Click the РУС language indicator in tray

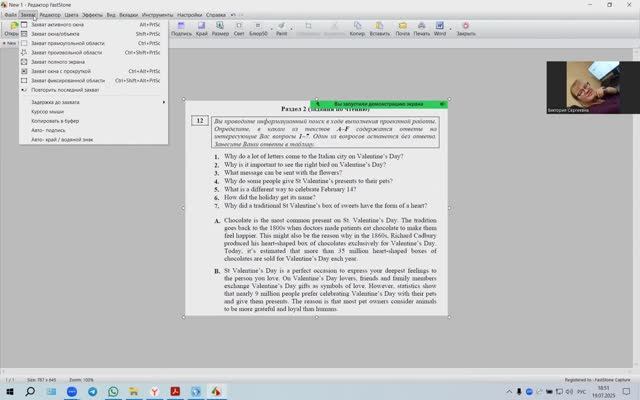(581, 392)
